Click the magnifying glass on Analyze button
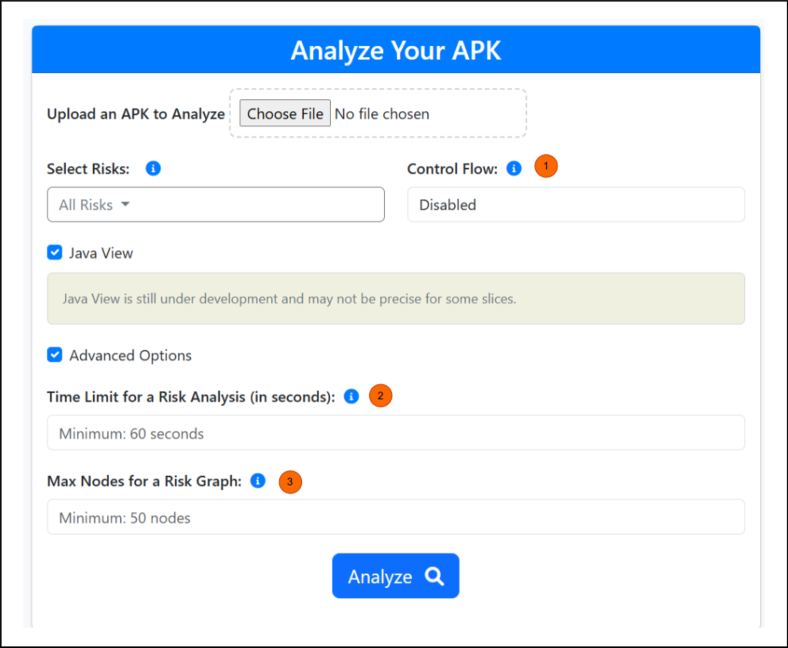This screenshot has width=788, height=648. 434,576
